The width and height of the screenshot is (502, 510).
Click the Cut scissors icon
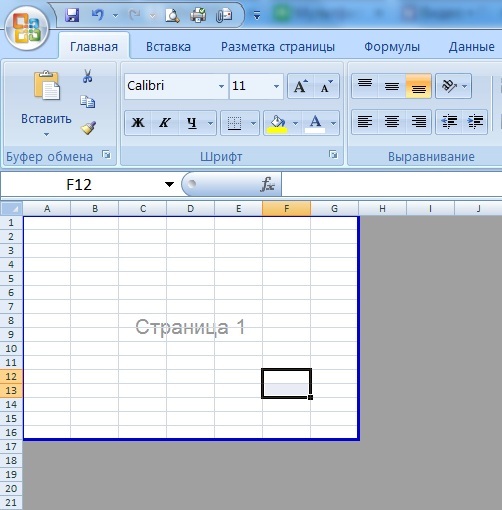coord(88,76)
